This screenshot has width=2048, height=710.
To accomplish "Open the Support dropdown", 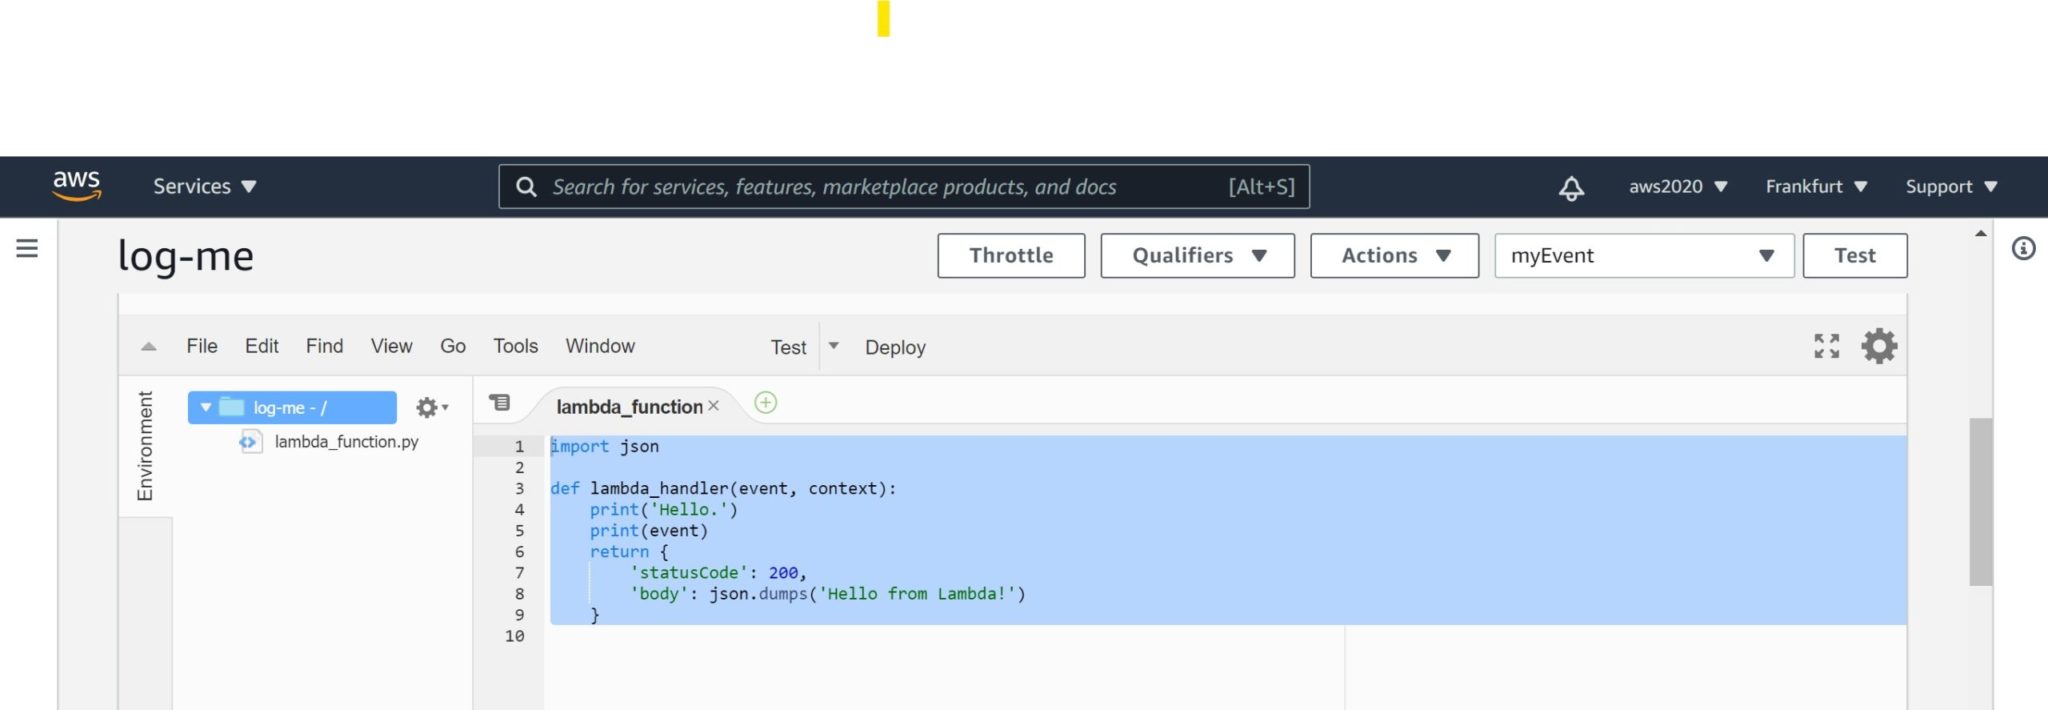I will [x=1951, y=186].
